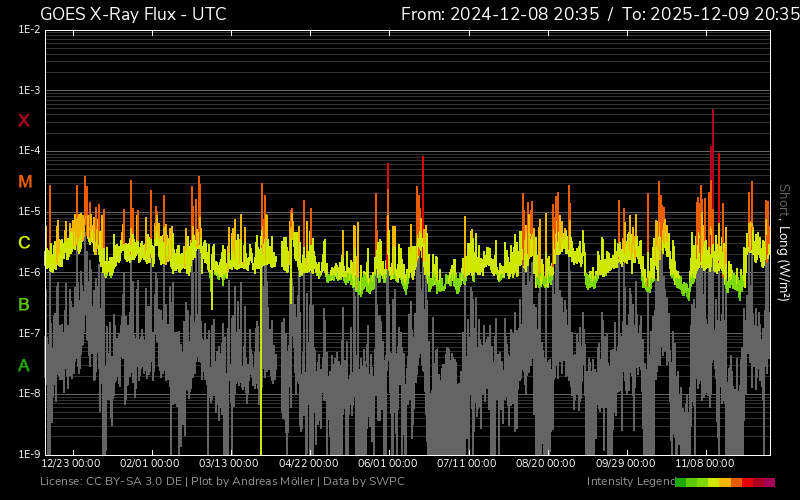Click the Intensity Legend color bar

(724, 482)
